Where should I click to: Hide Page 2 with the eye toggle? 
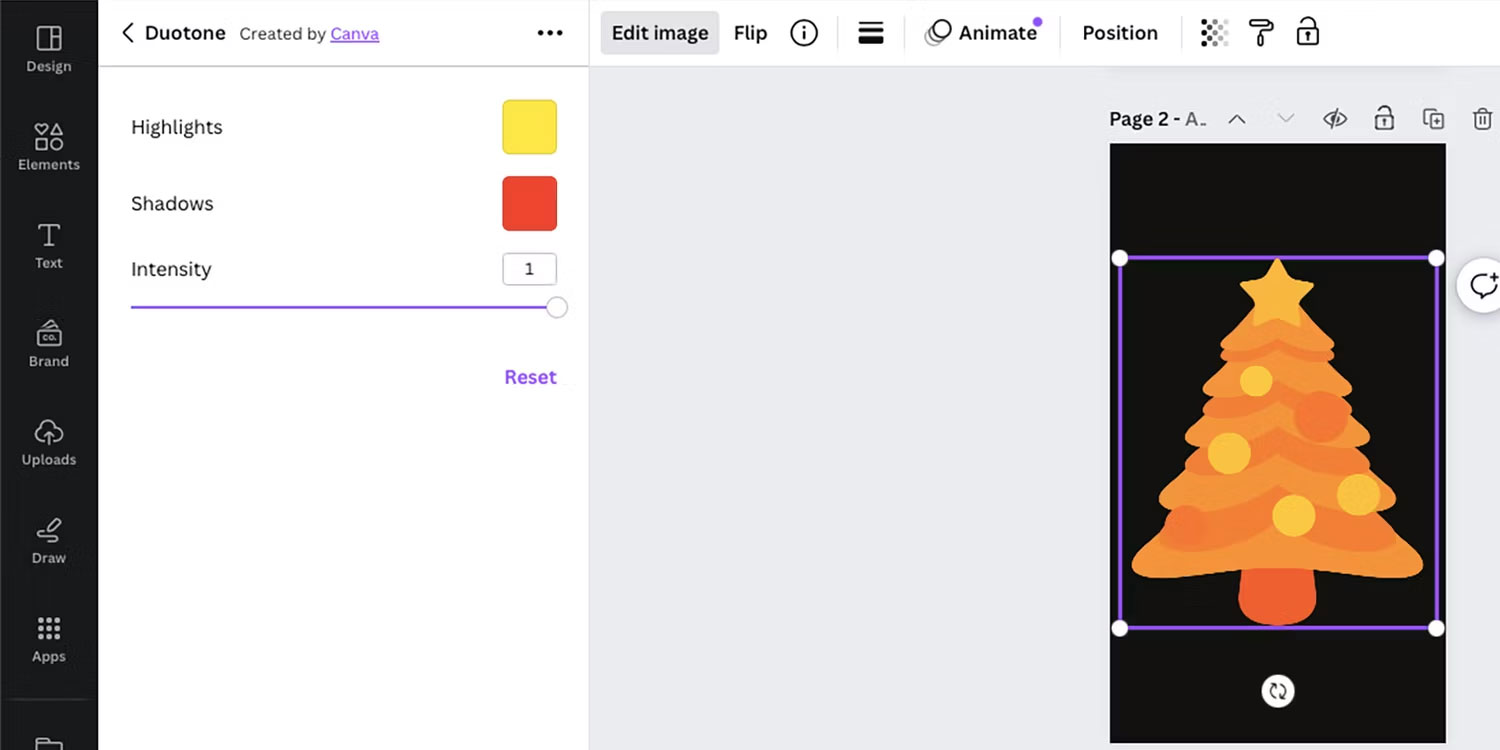point(1335,118)
